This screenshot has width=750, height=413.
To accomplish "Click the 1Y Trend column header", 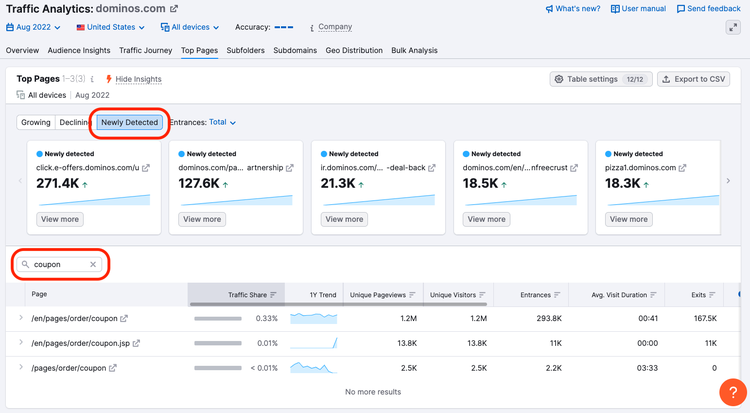I will [323, 295].
